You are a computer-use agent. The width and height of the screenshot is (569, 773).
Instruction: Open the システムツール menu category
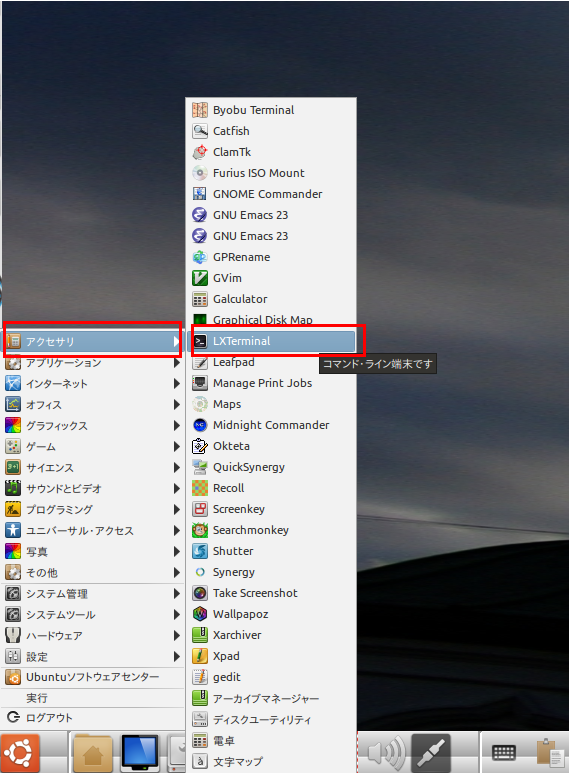pyautogui.click(x=93, y=615)
